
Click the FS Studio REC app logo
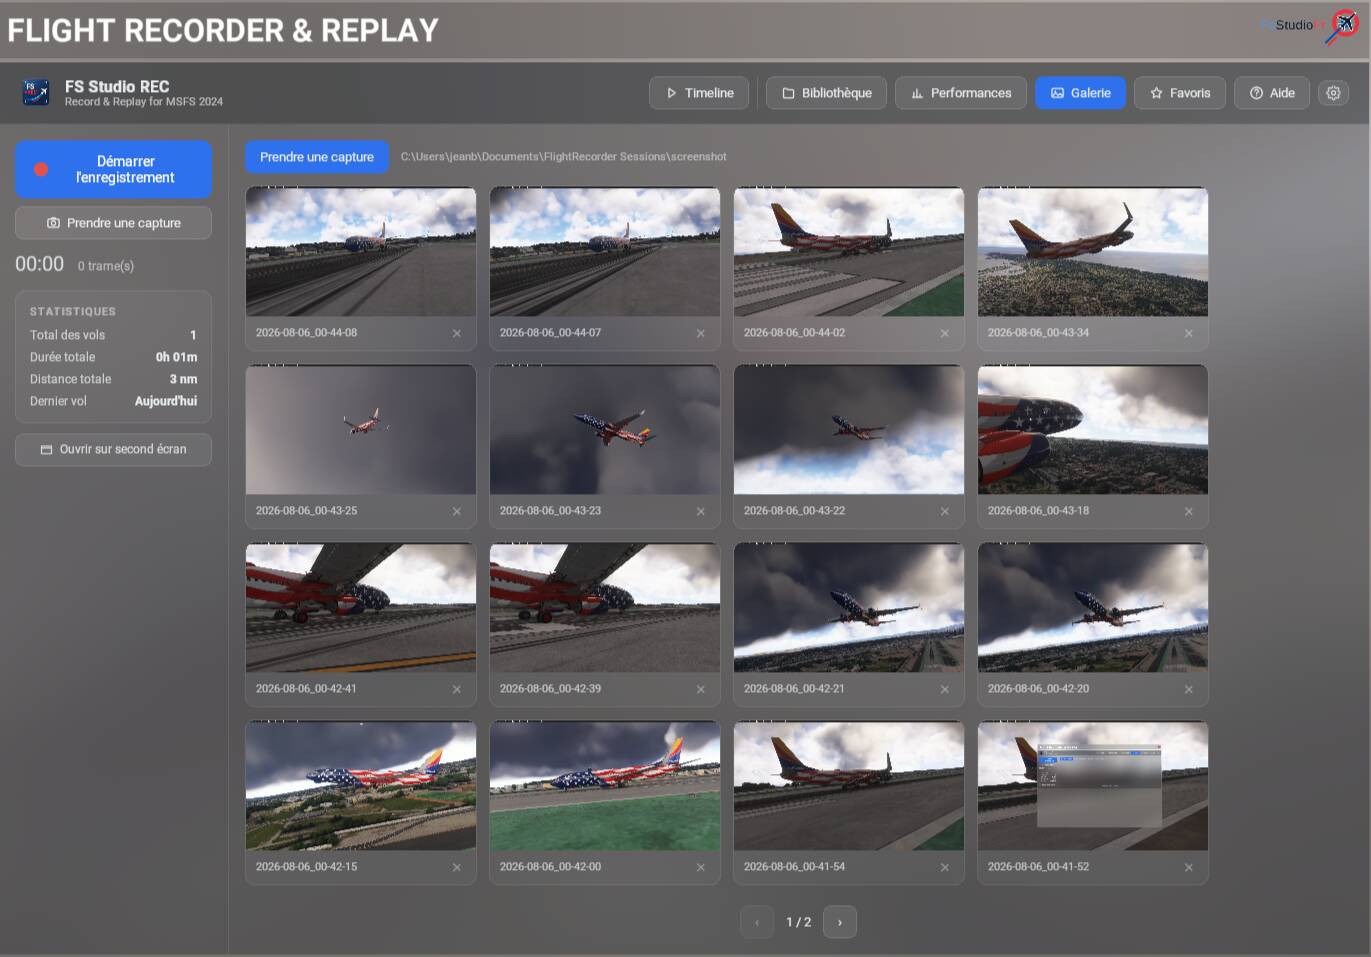click(36, 93)
